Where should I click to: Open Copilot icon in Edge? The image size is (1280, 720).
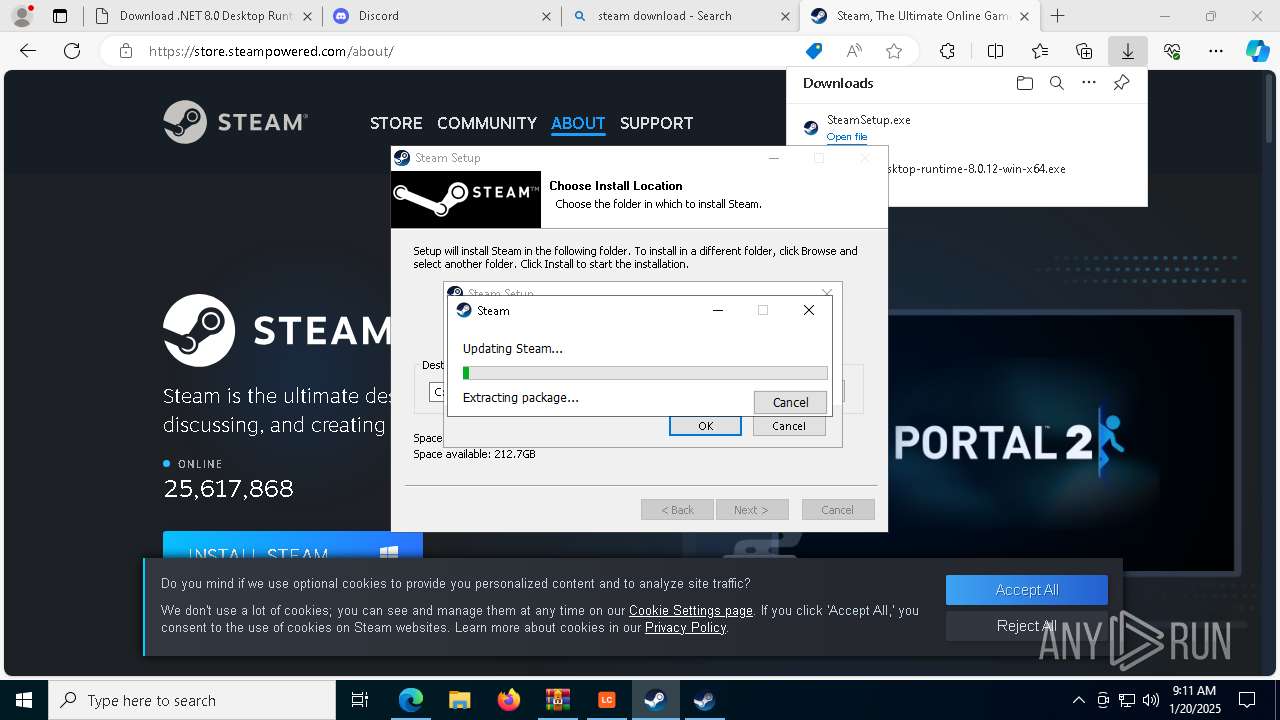[x=1257, y=51]
